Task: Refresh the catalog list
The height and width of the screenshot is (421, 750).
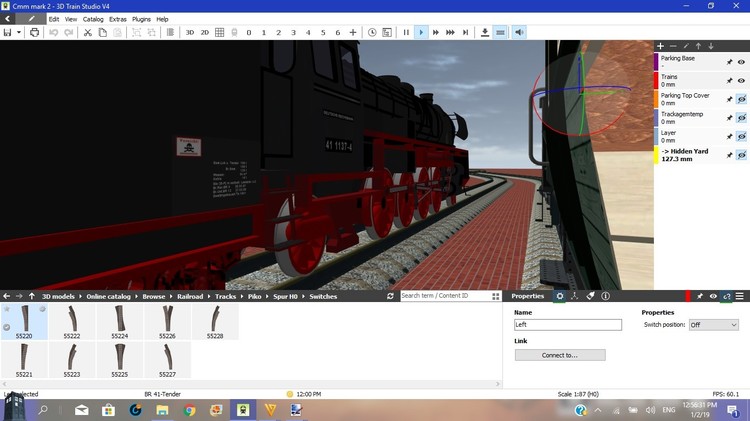Action: (x=390, y=296)
